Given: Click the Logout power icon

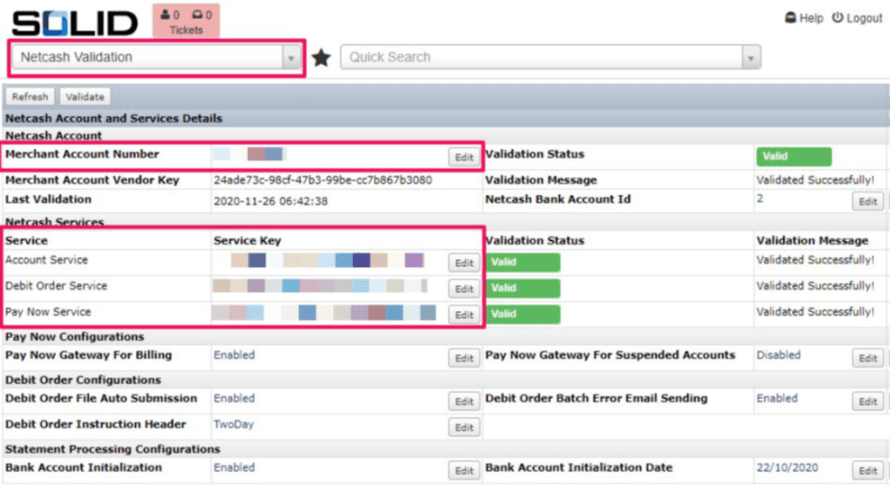Looking at the screenshot, I should tap(838, 18).
